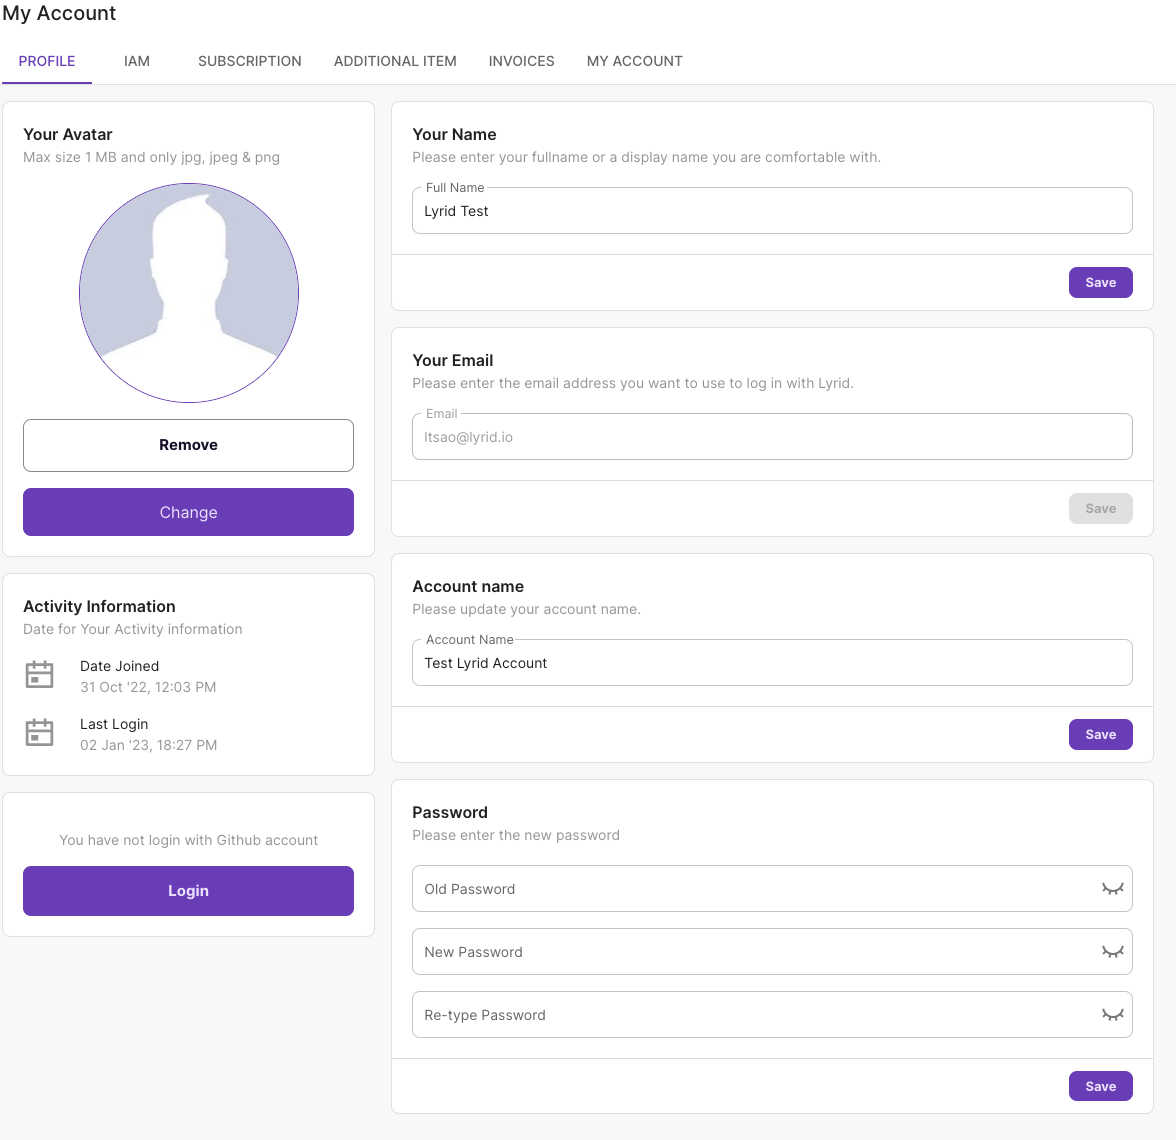Select the My Account tab

click(x=634, y=61)
